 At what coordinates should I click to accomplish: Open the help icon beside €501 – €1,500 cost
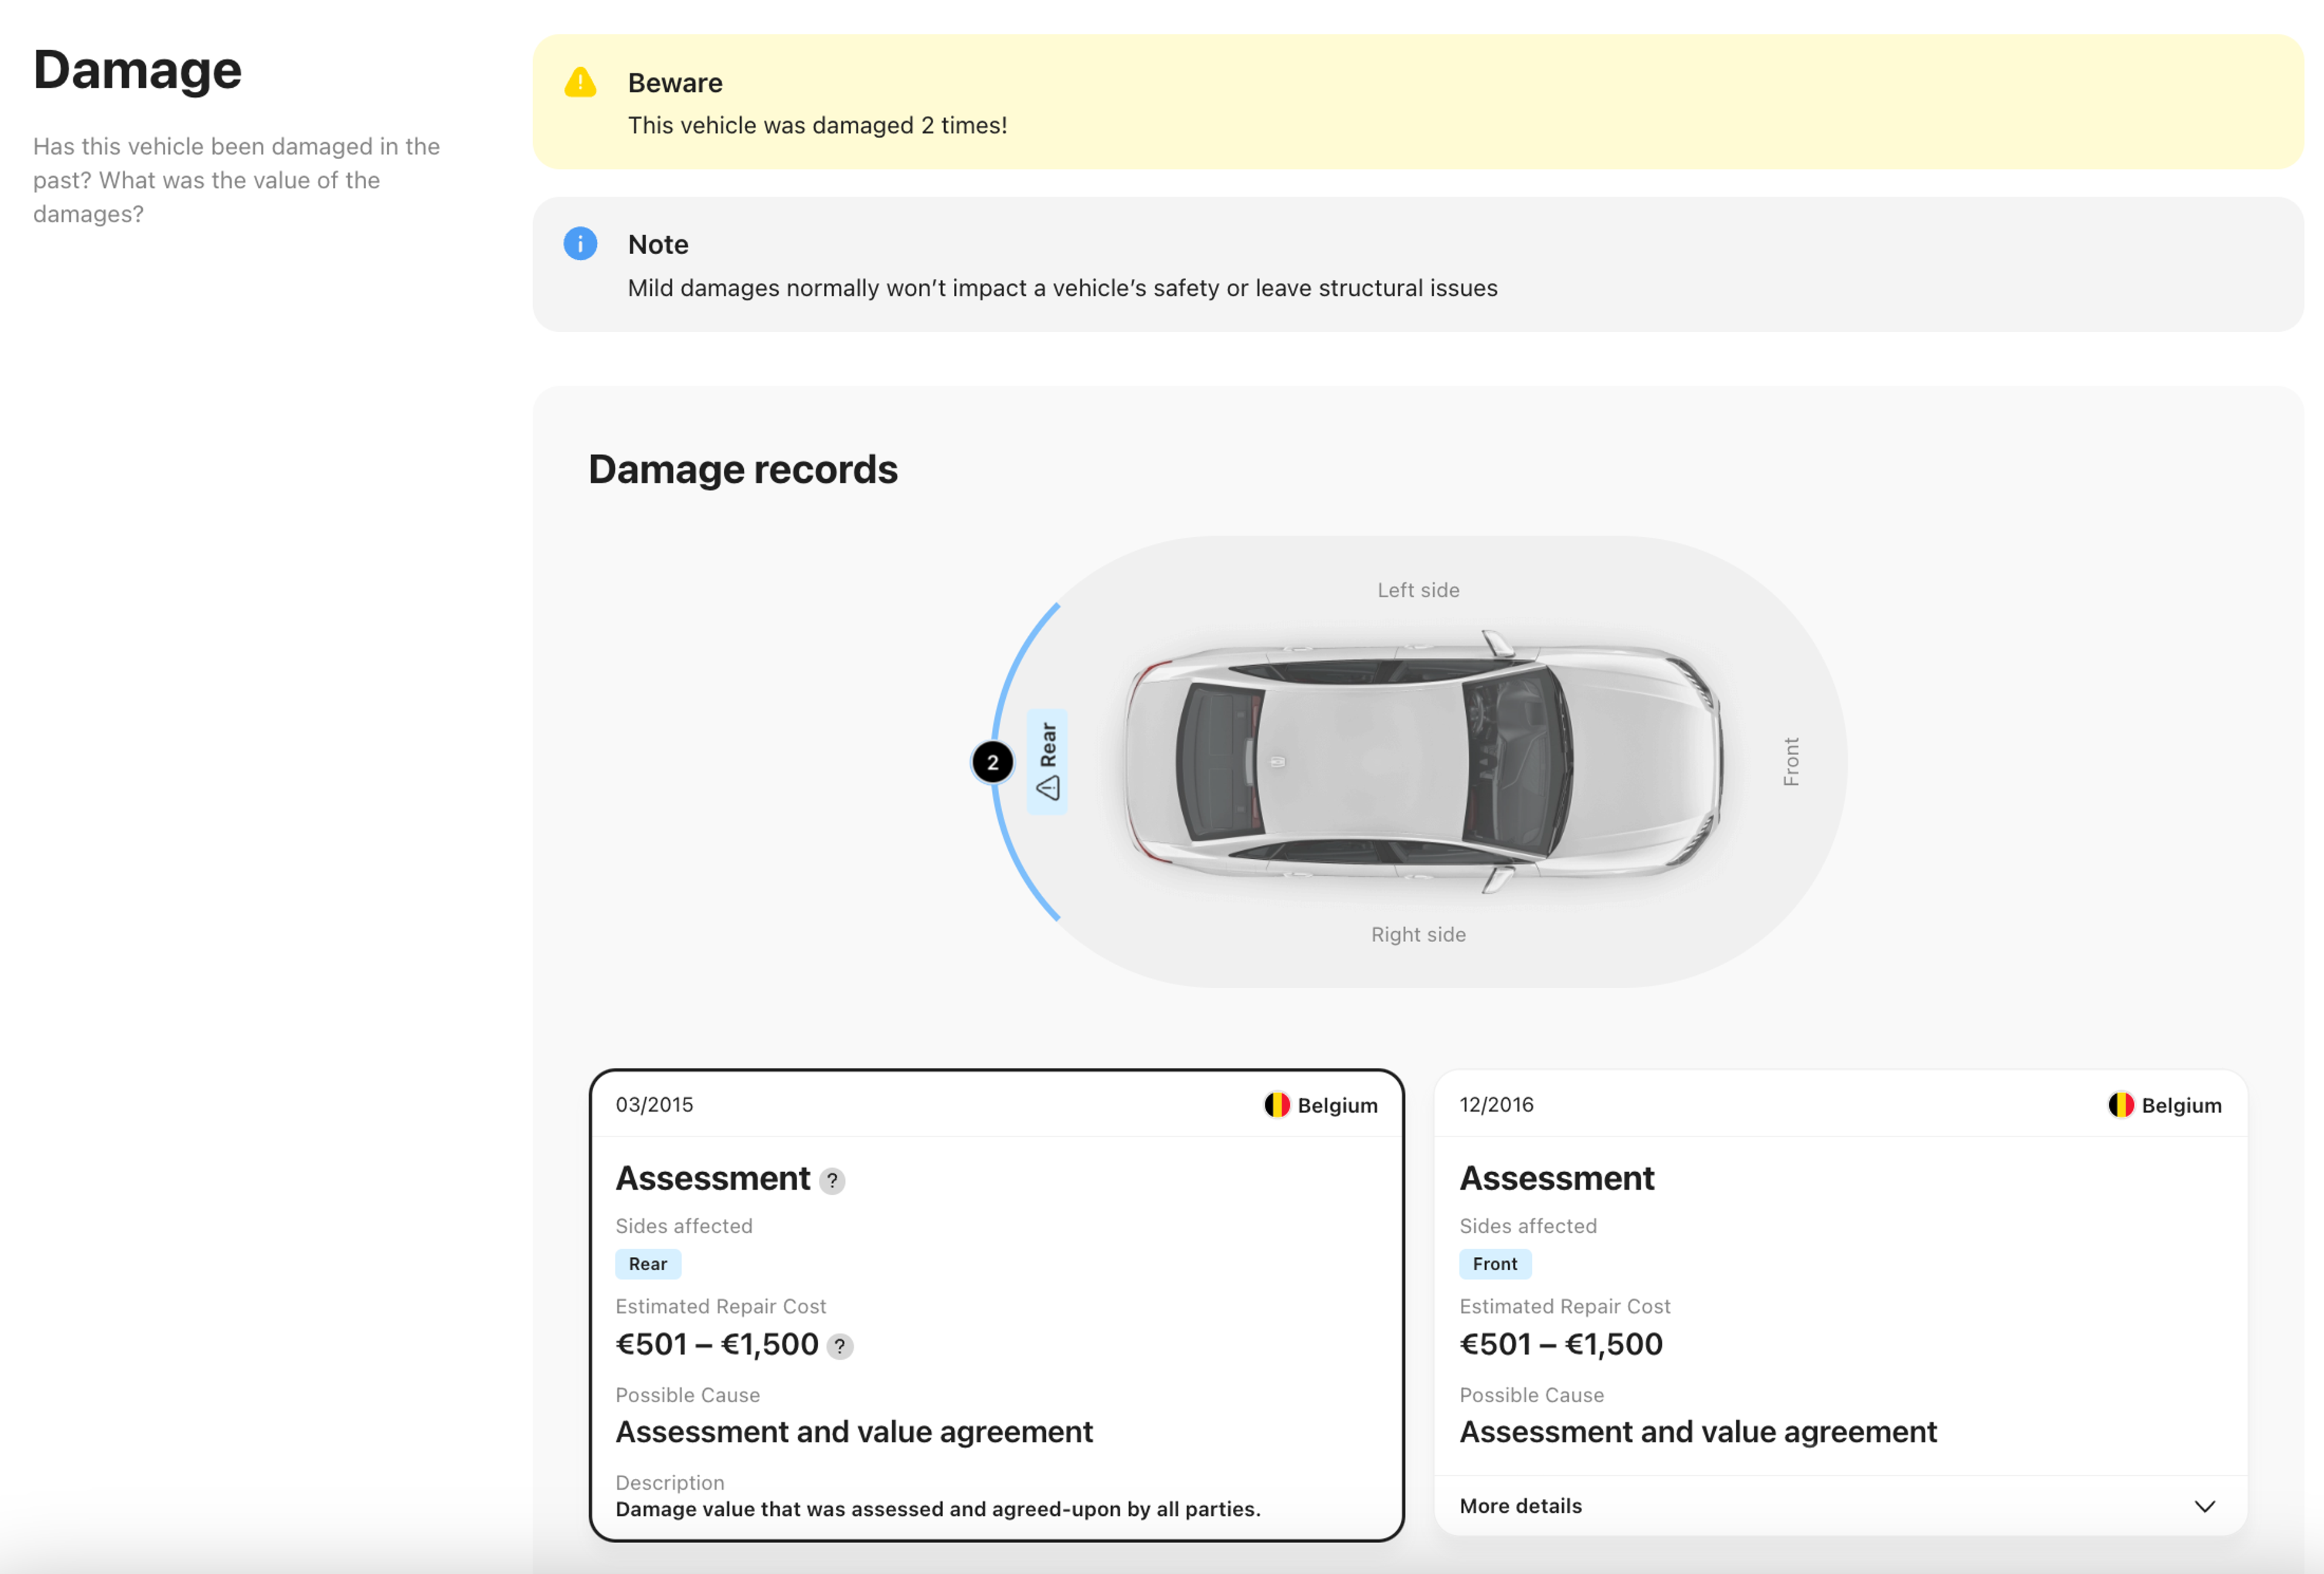click(x=840, y=1346)
